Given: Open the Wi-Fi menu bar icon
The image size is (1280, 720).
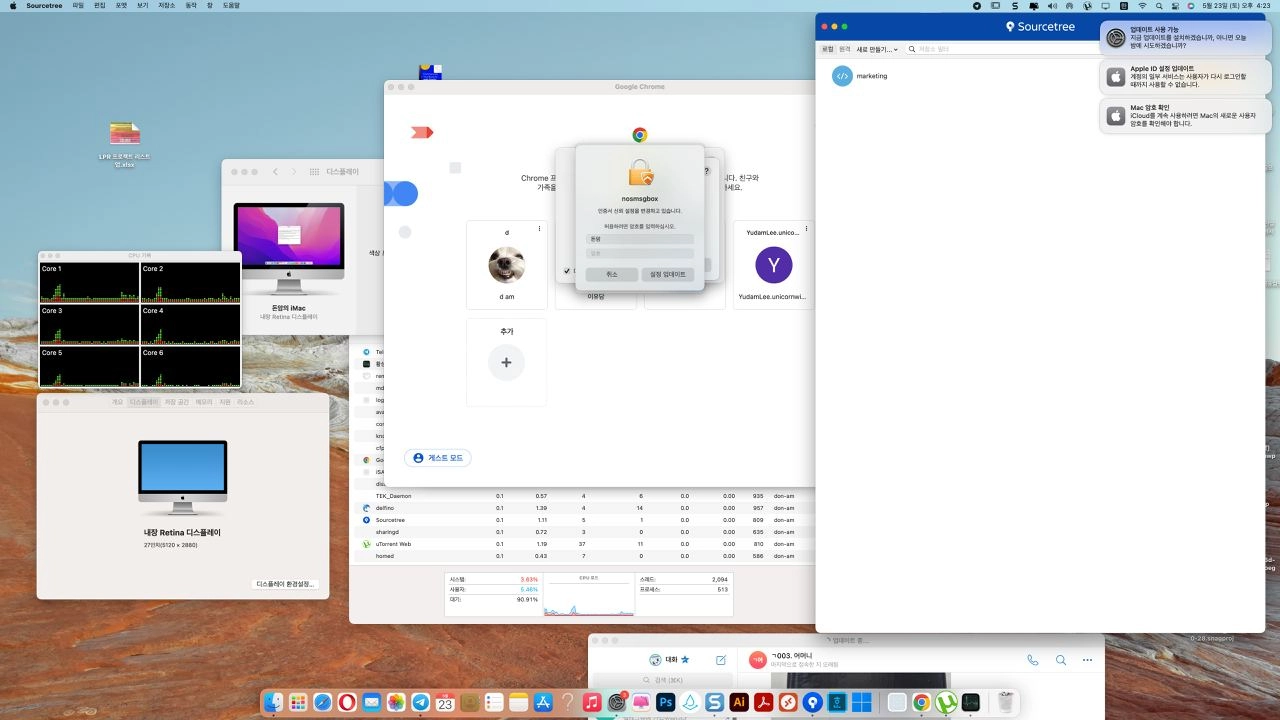Looking at the screenshot, I should [1142, 6].
